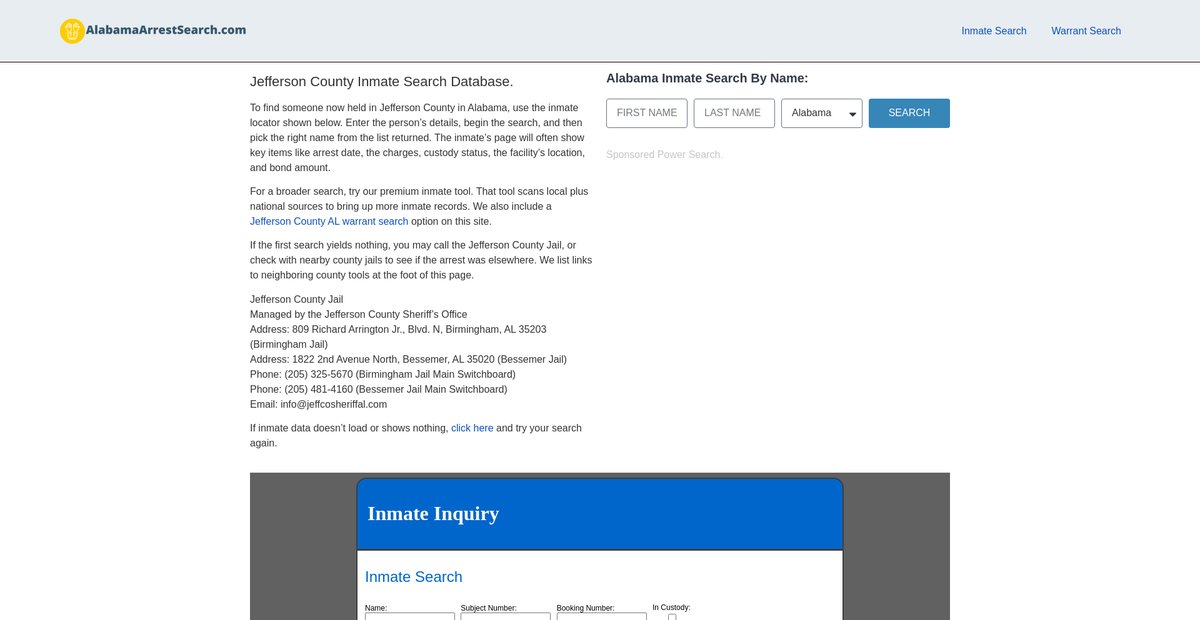
Task: Focus the Booking Number input box
Action: tap(602, 616)
